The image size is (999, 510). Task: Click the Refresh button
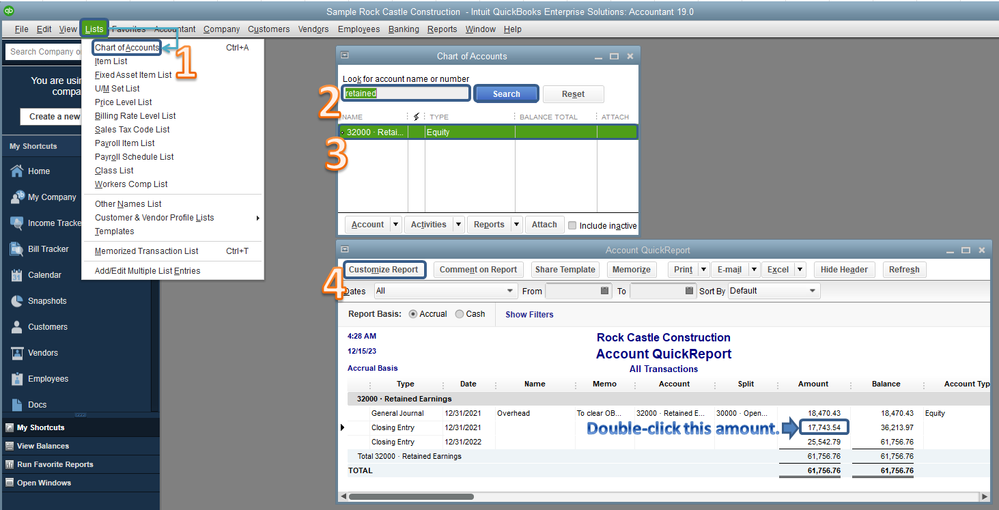904,270
